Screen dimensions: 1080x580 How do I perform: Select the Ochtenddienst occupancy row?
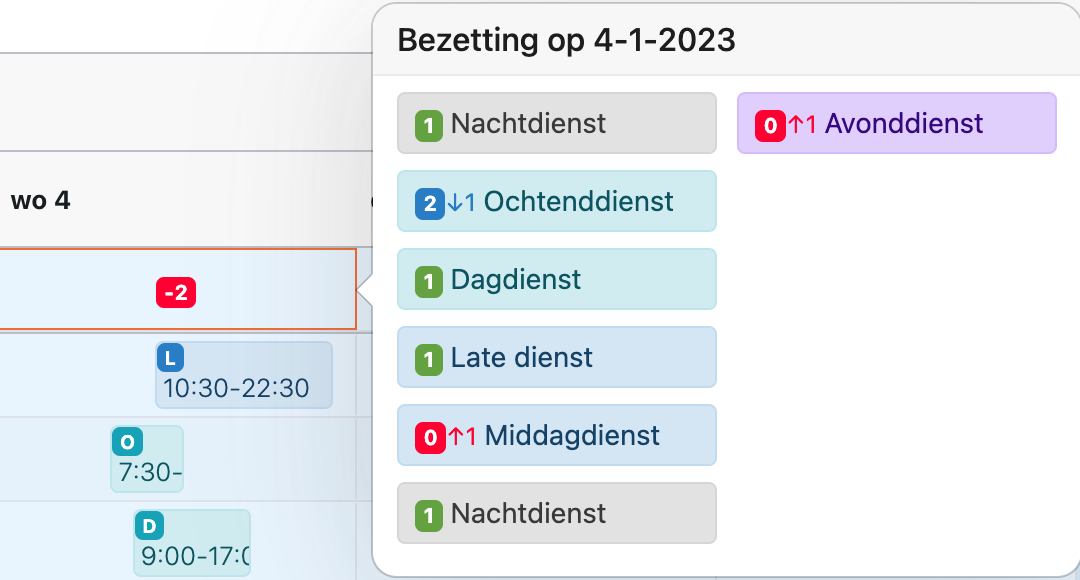[557, 201]
